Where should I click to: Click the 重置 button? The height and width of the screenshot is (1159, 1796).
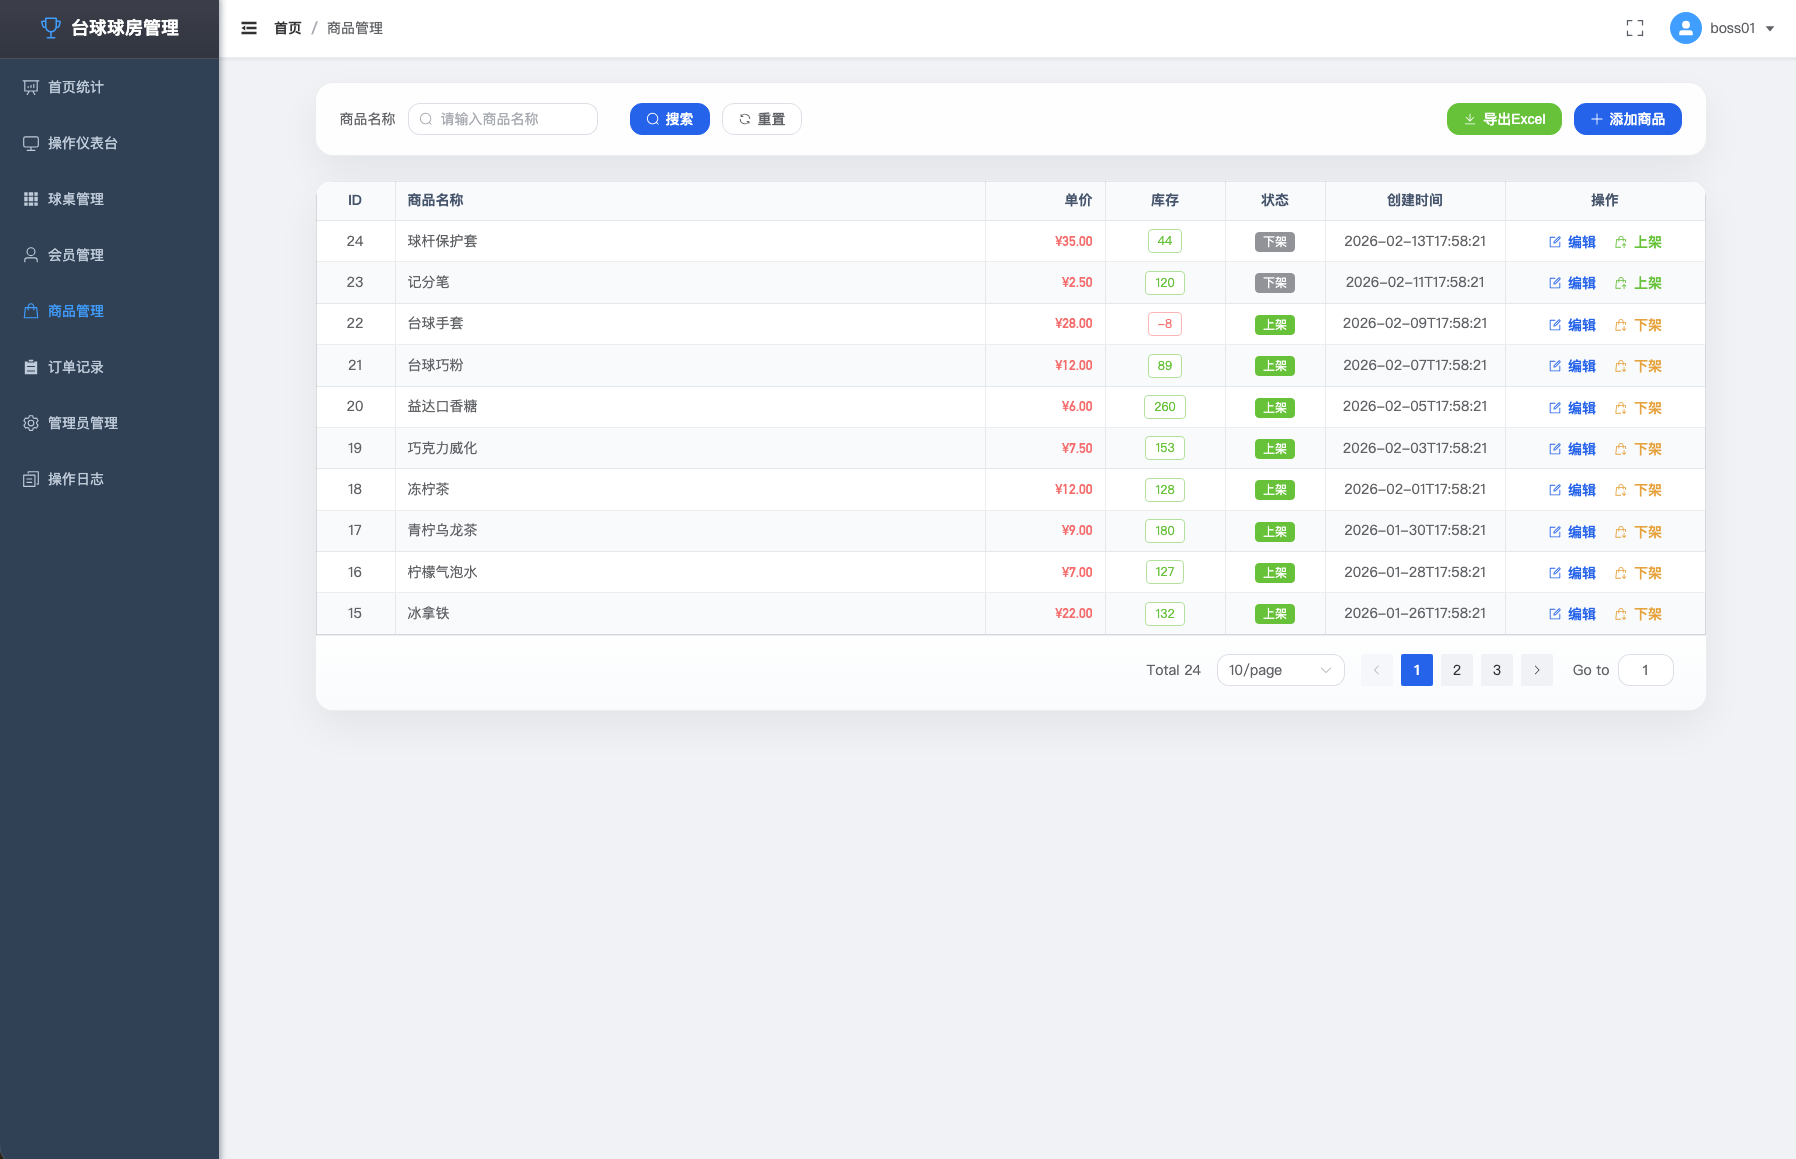(762, 119)
